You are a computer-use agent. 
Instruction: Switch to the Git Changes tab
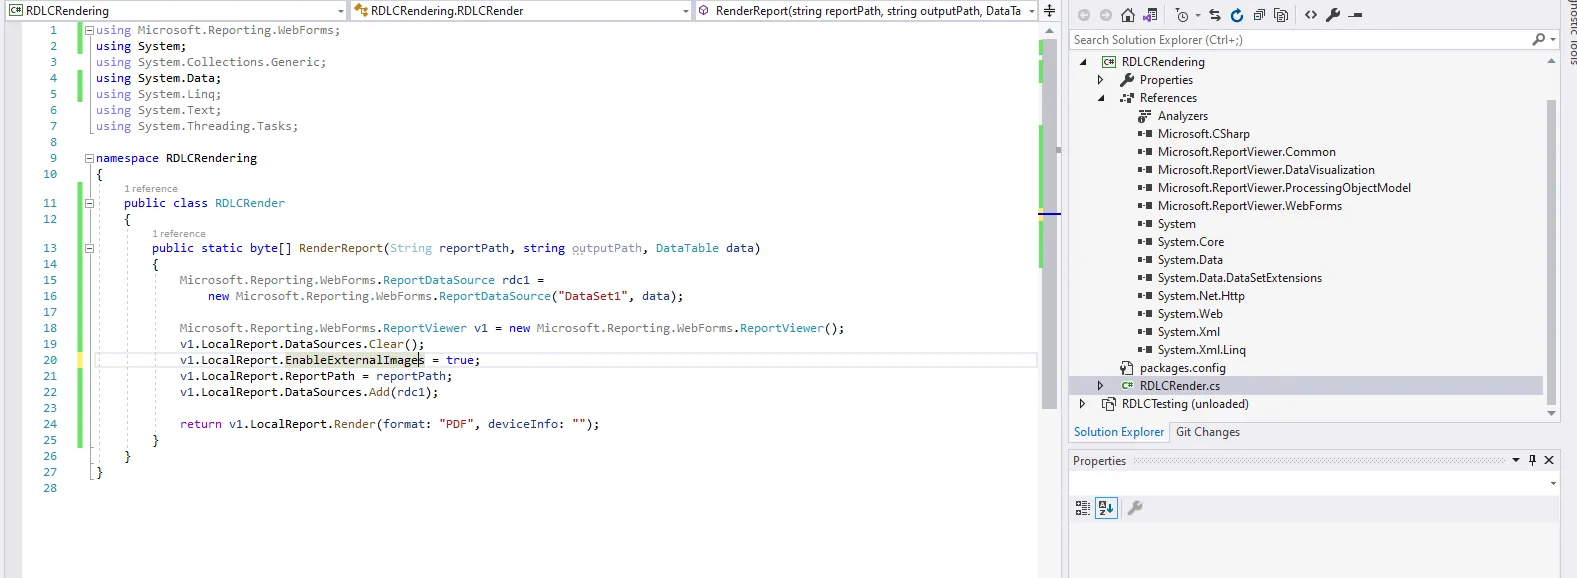(1208, 432)
